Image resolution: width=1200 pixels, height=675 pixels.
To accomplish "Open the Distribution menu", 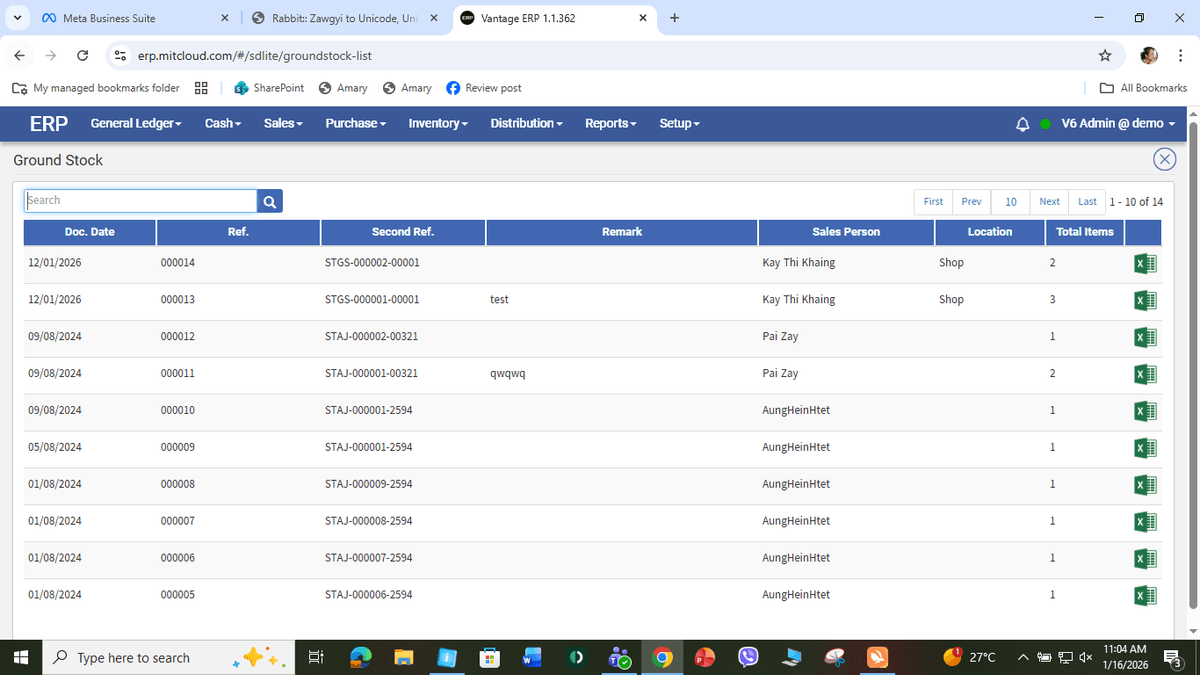I will (x=526, y=123).
